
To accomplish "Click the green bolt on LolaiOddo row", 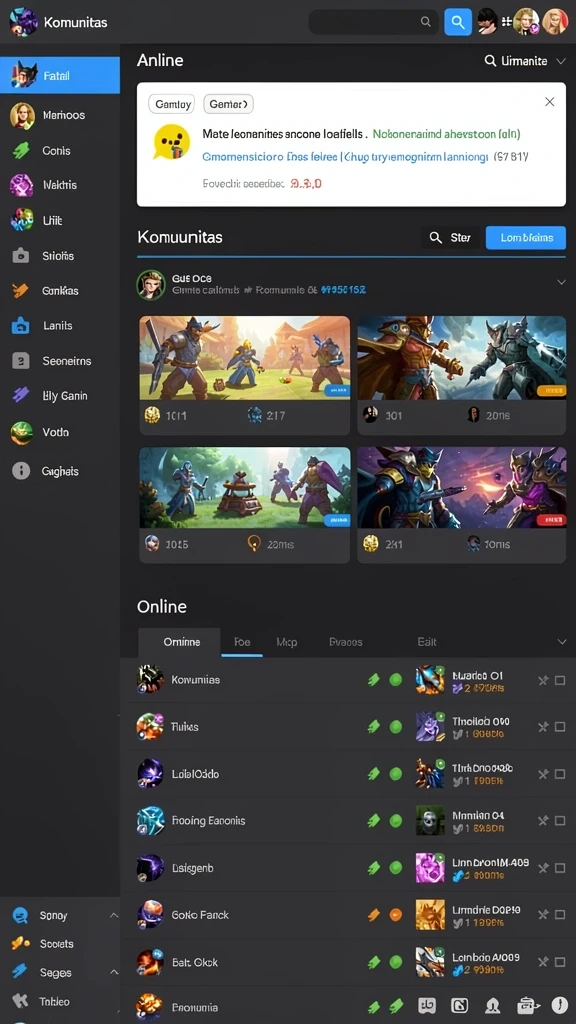I will (374, 774).
